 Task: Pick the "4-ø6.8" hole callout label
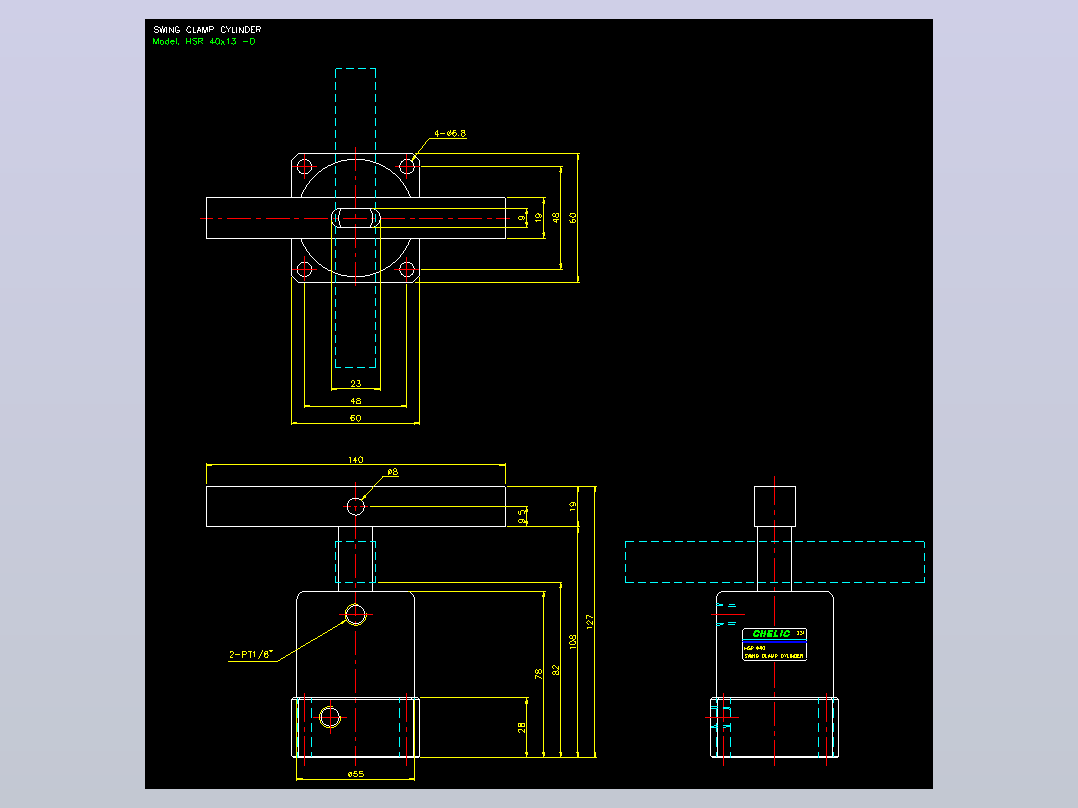[x=450, y=133]
